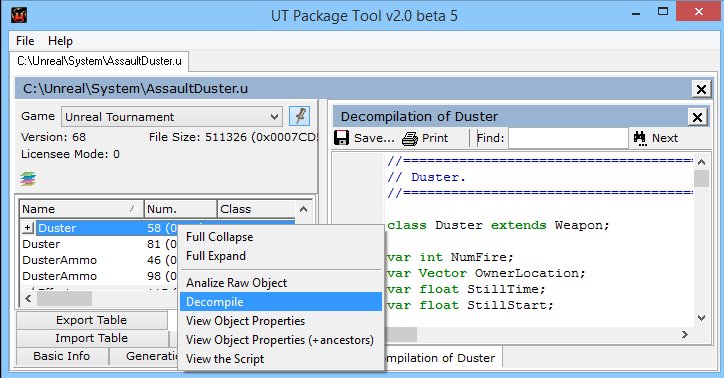Close the AssaultDuster.u file panel

click(x=701, y=89)
